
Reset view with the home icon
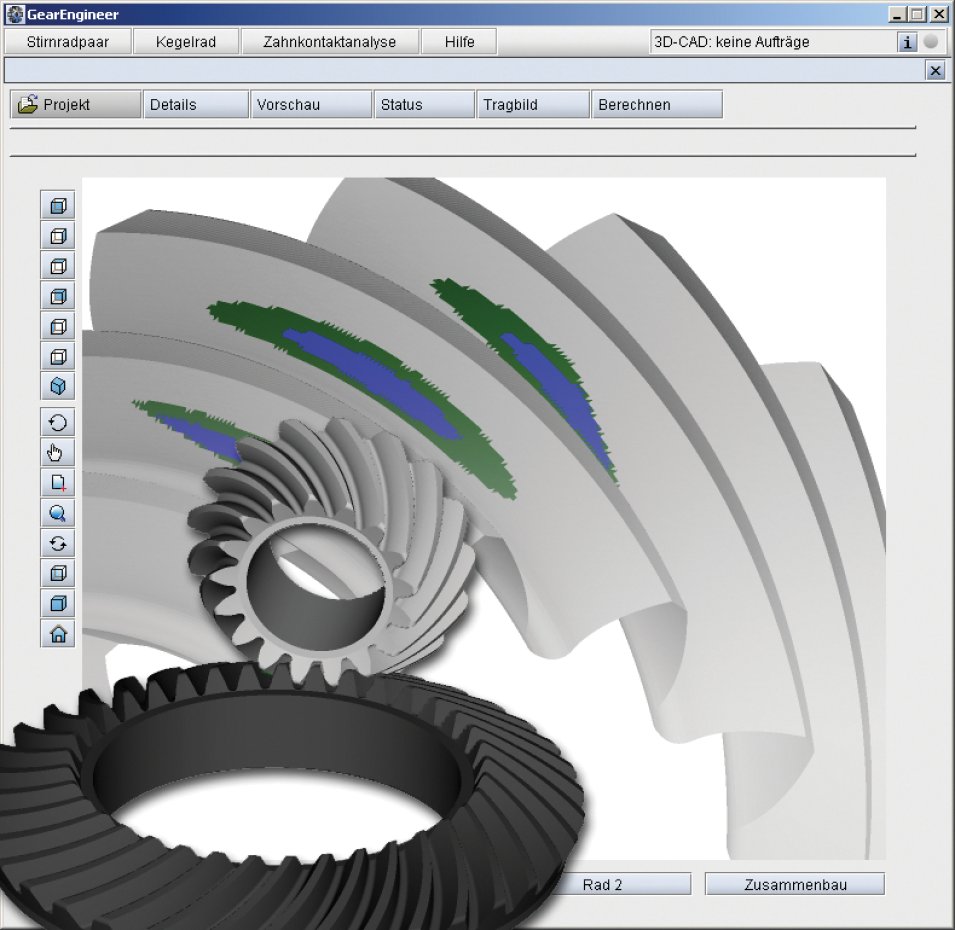click(x=58, y=633)
